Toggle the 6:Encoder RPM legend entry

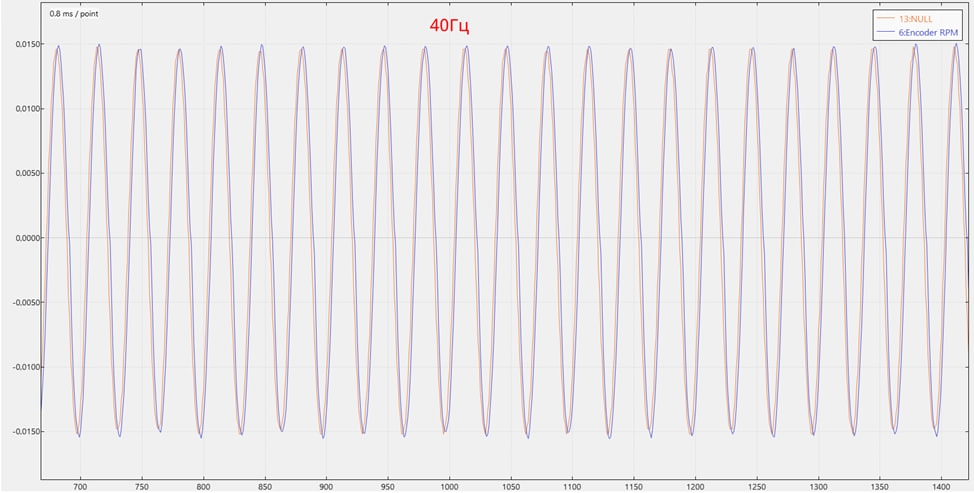(930, 31)
